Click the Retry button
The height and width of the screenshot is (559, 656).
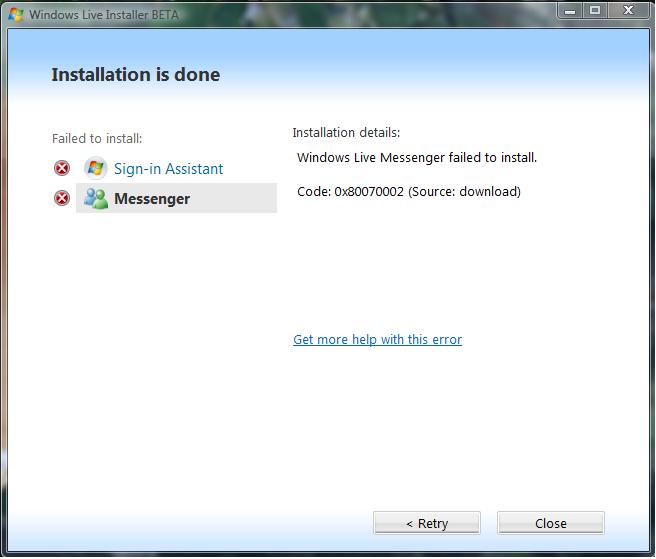[x=426, y=523]
